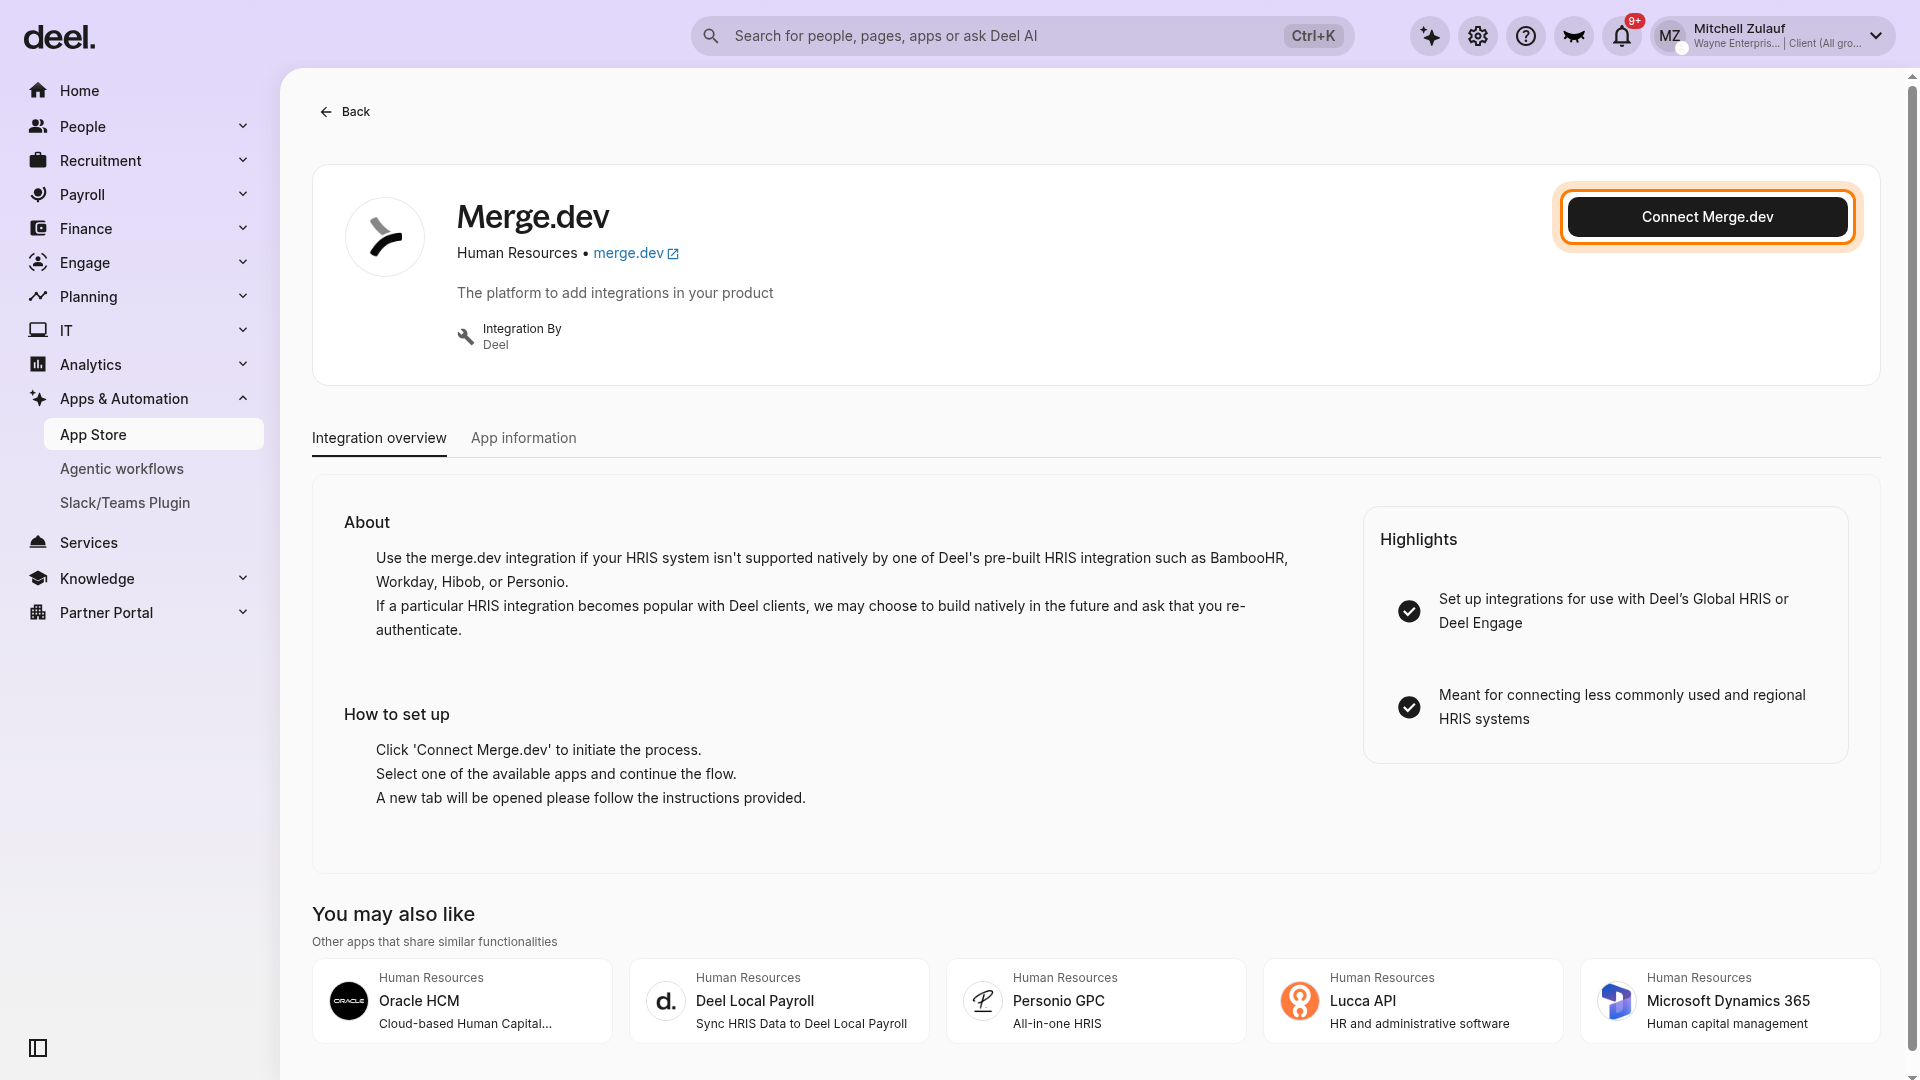Click the MZ profile avatar
This screenshot has width=1920, height=1080.
1670,36
